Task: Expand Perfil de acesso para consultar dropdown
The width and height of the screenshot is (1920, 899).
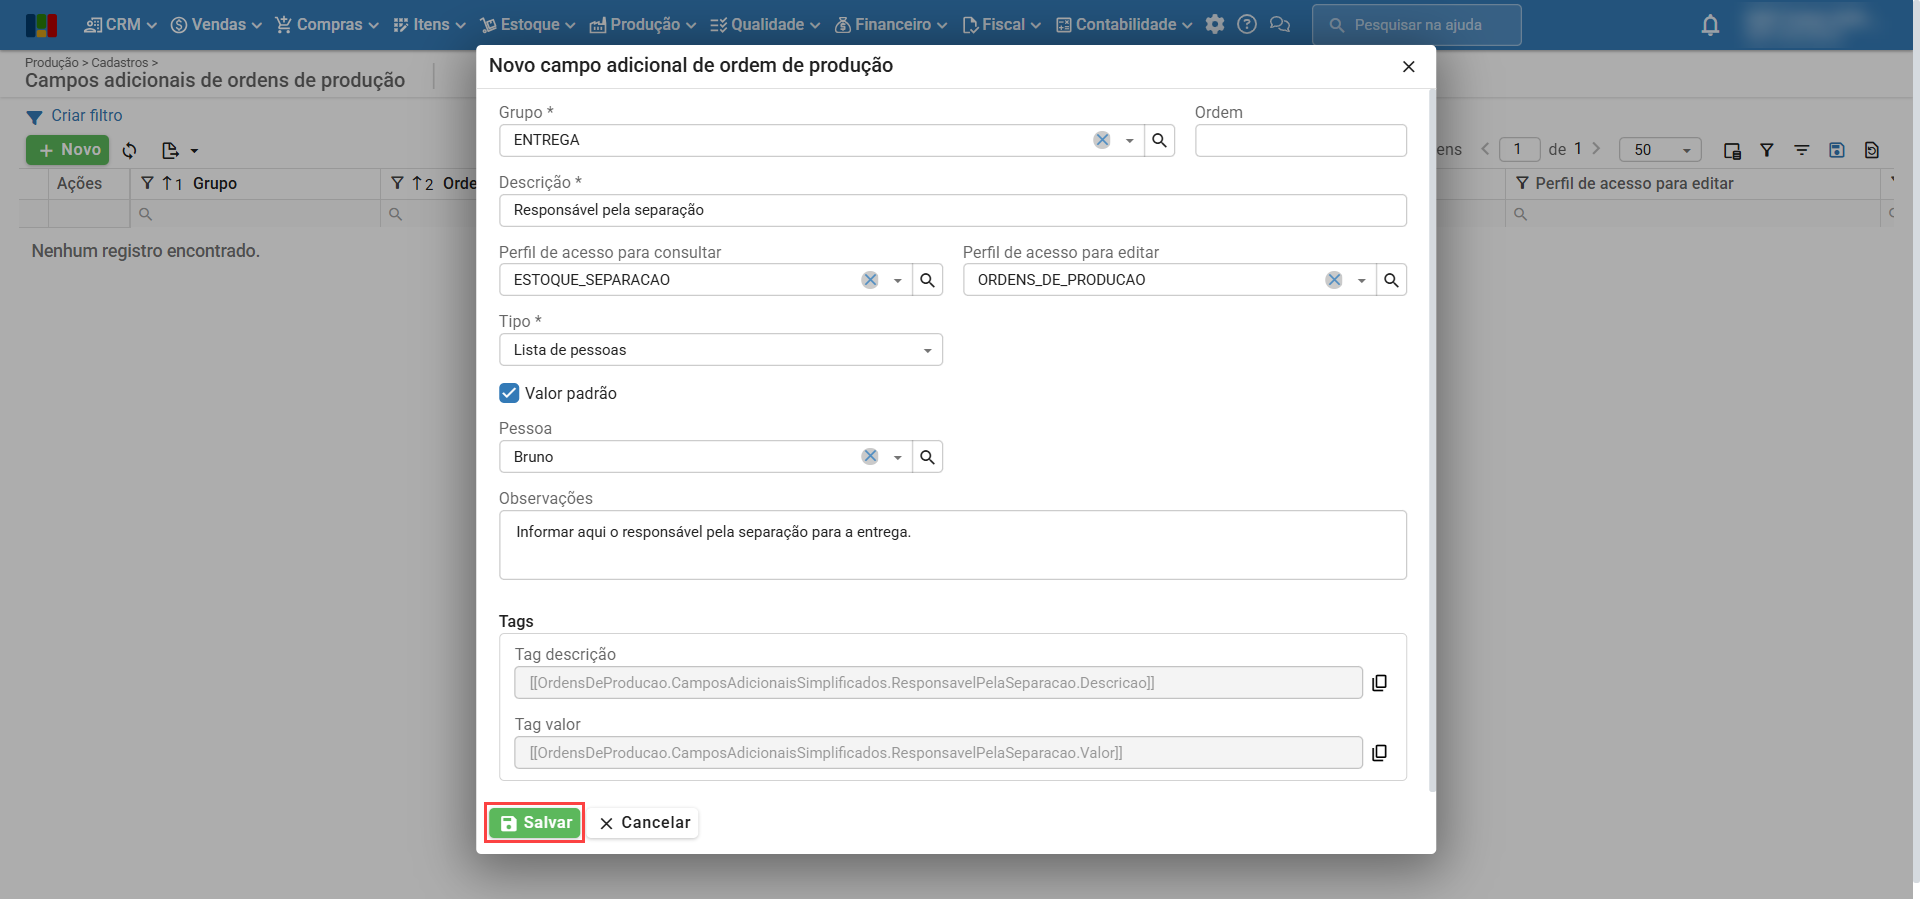Action: [x=897, y=280]
